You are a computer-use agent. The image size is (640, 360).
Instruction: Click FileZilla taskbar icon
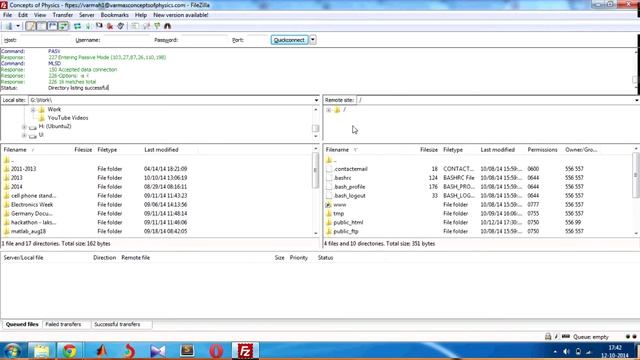245,351
